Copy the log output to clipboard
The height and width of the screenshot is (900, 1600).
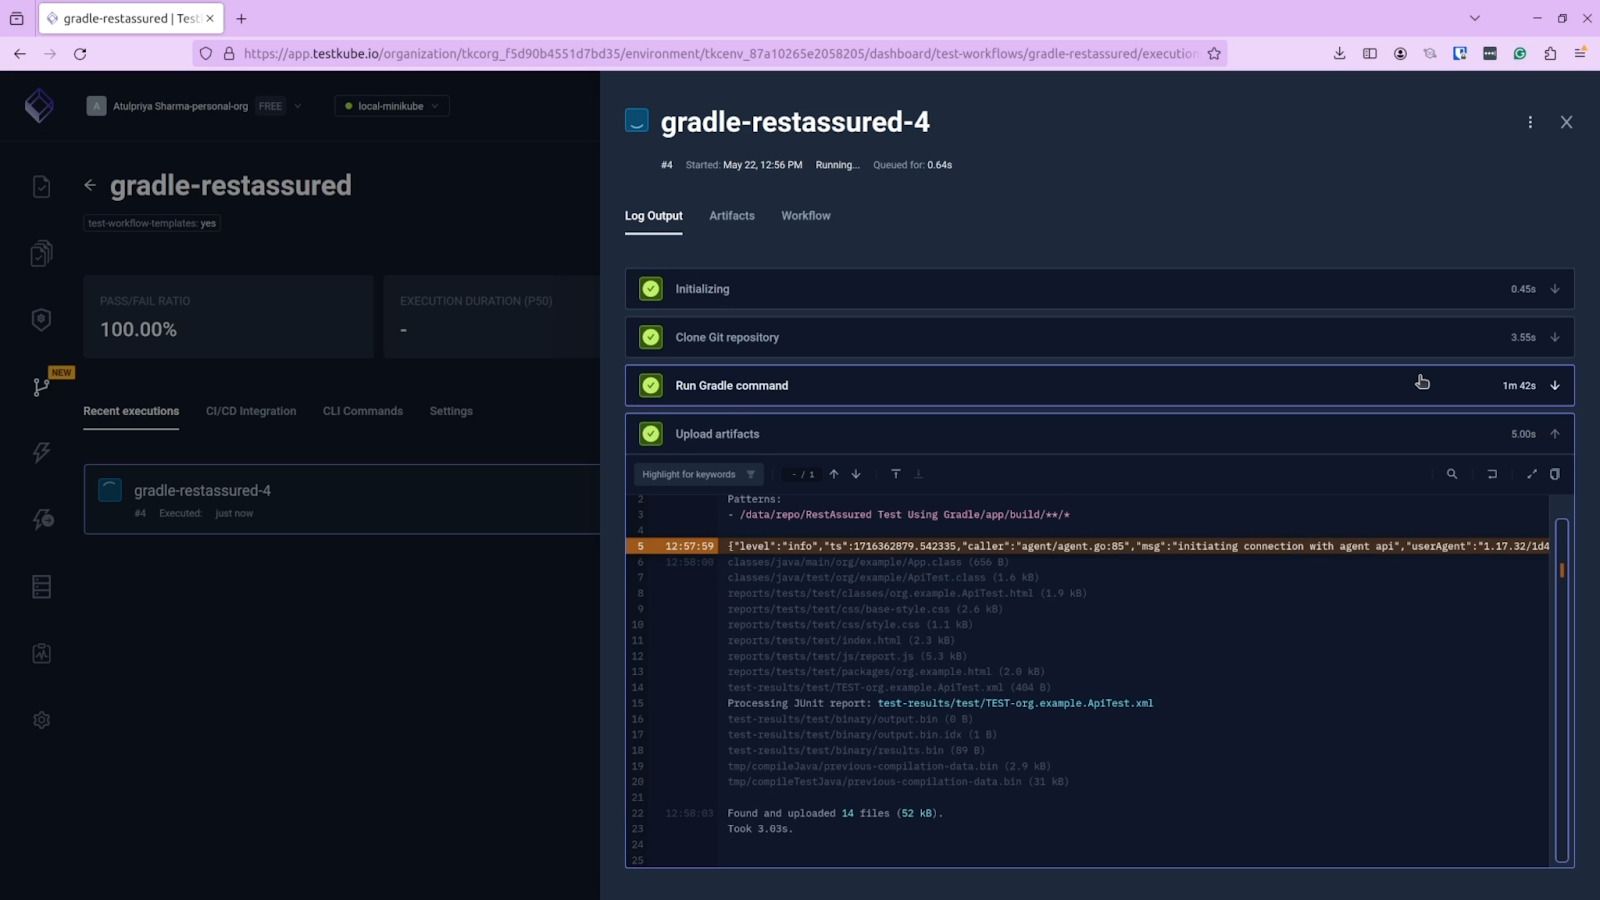[1555, 474]
